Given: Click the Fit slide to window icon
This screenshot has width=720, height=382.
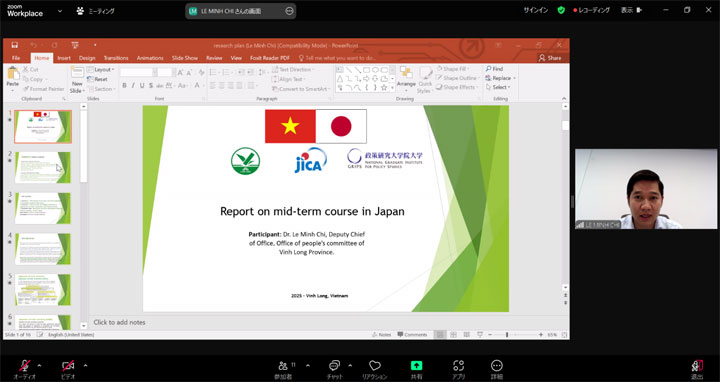Looking at the screenshot, I should [564, 335].
